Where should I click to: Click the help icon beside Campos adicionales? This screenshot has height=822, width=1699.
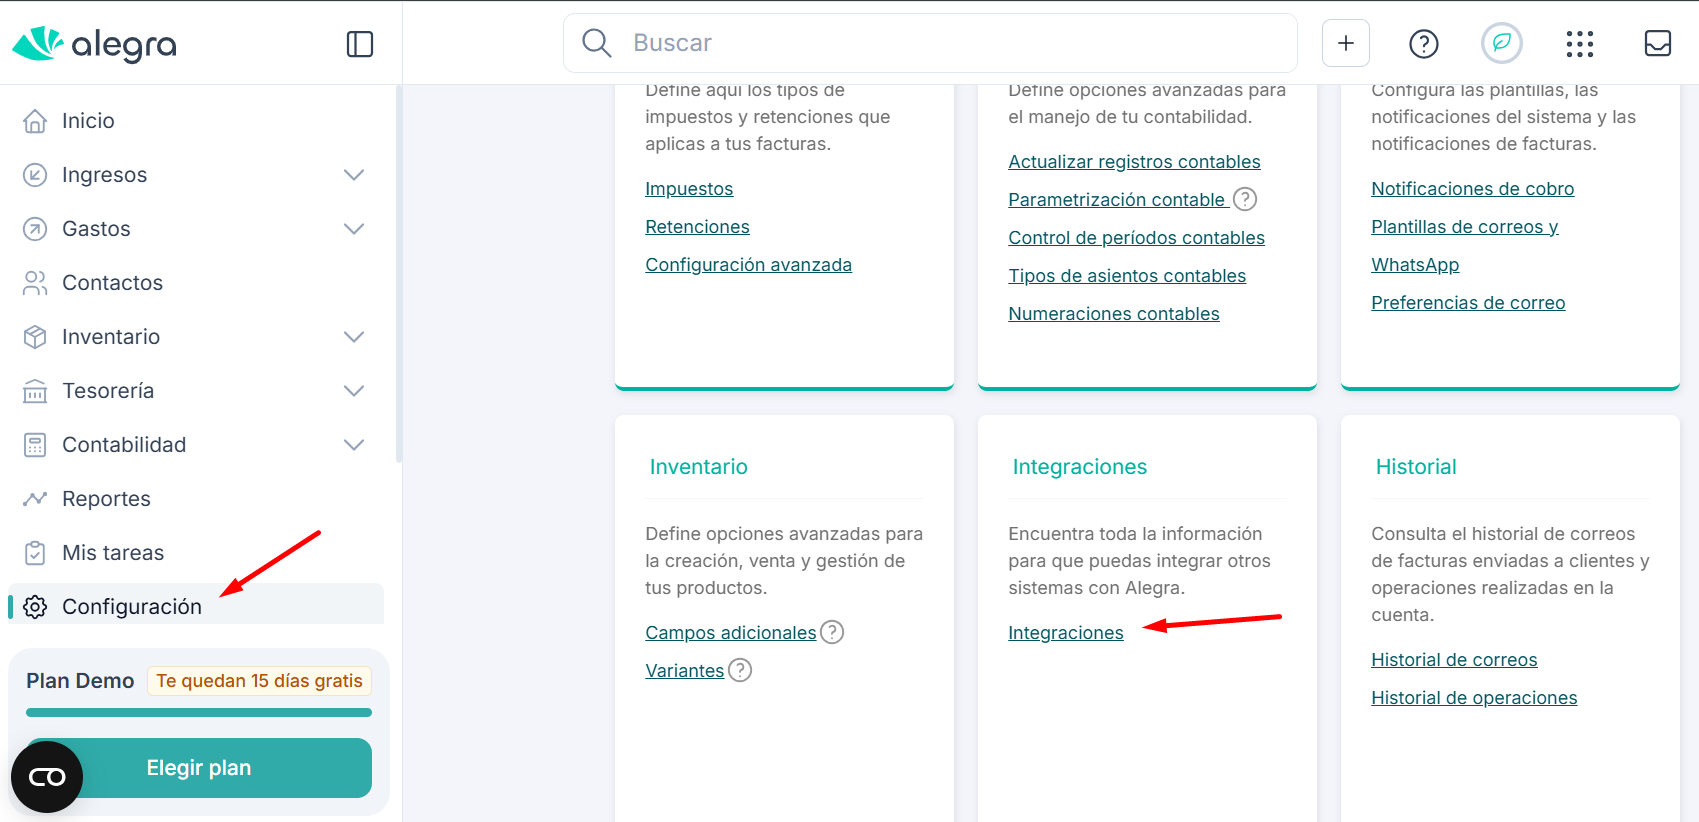832,632
